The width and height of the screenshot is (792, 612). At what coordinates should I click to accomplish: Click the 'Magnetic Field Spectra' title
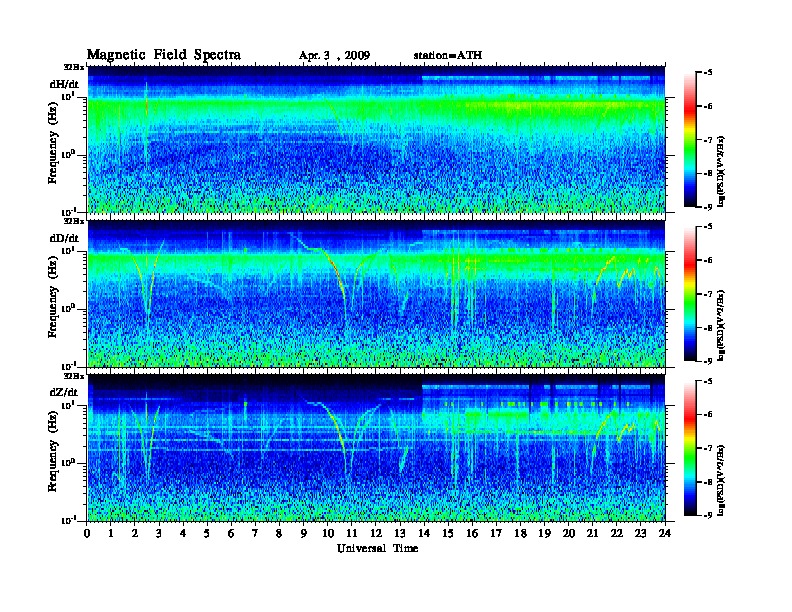click(164, 55)
